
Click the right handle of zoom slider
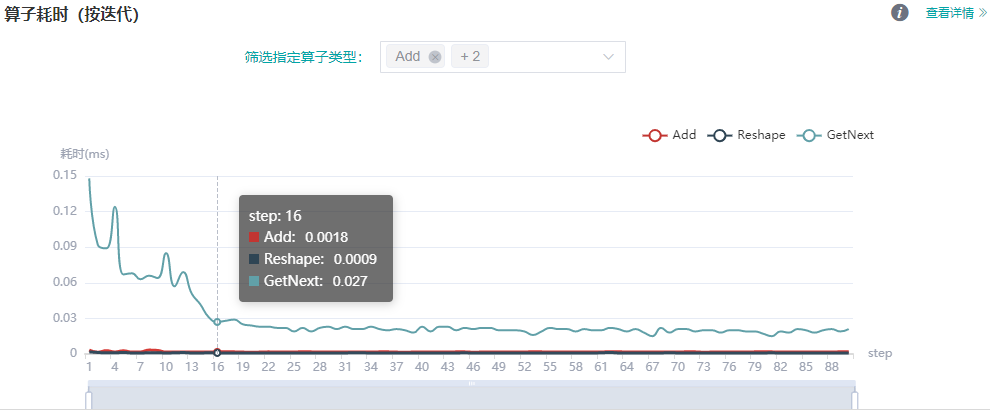tap(854, 400)
